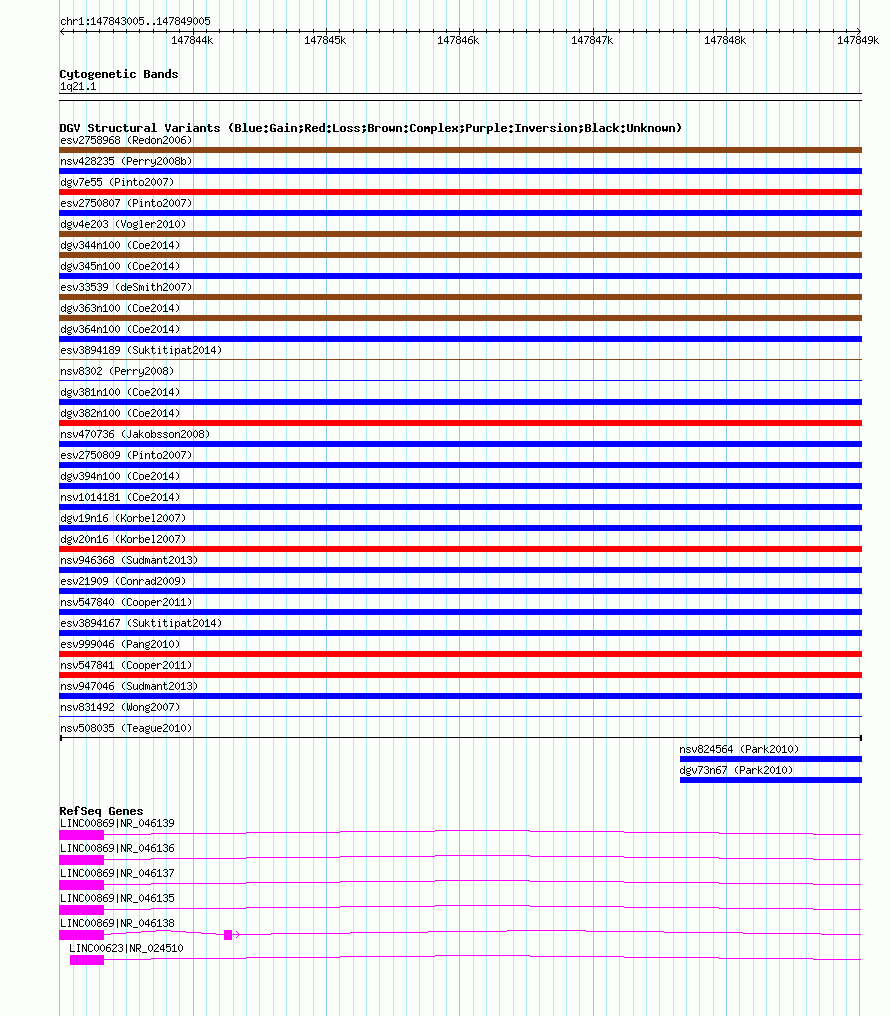Select dgv381n100 (Coe2014) label

[120, 392]
